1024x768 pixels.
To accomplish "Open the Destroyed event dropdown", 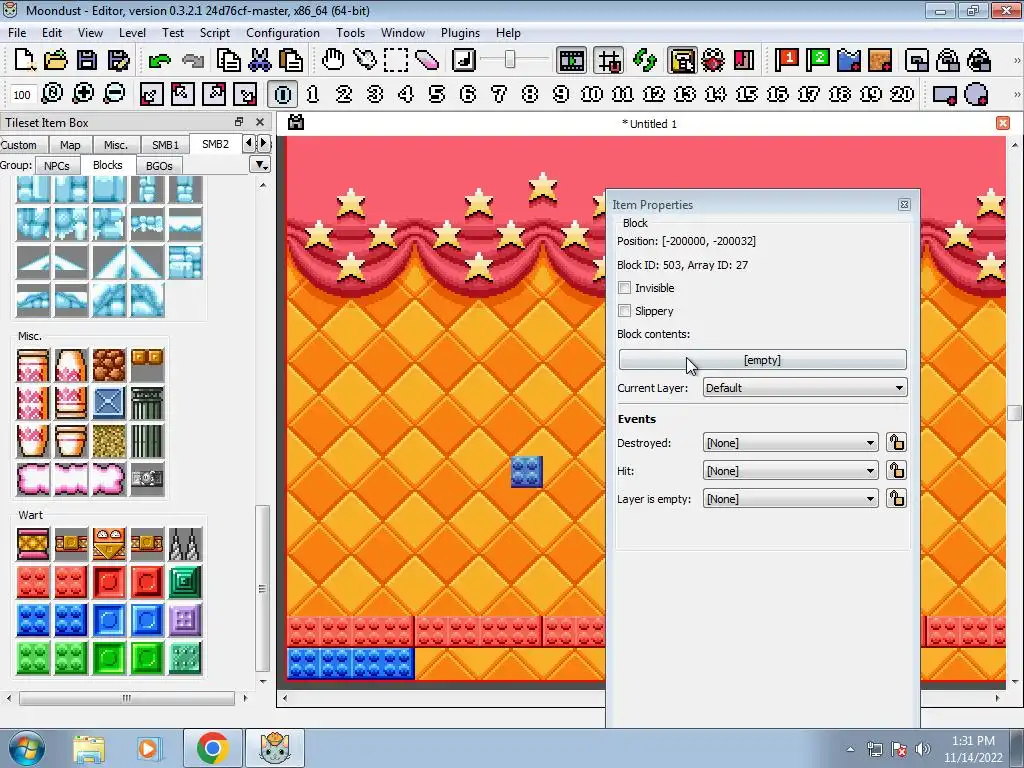I will pyautogui.click(x=790, y=443).
